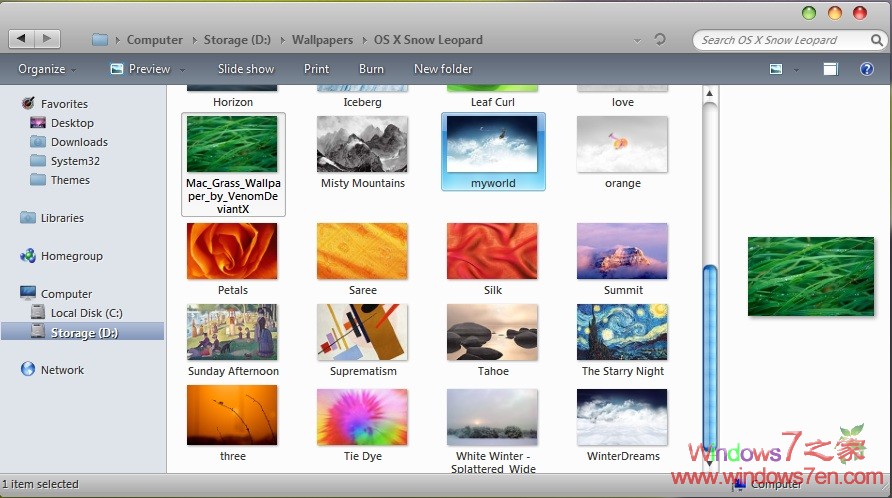Create a New folder

point(443,69)
